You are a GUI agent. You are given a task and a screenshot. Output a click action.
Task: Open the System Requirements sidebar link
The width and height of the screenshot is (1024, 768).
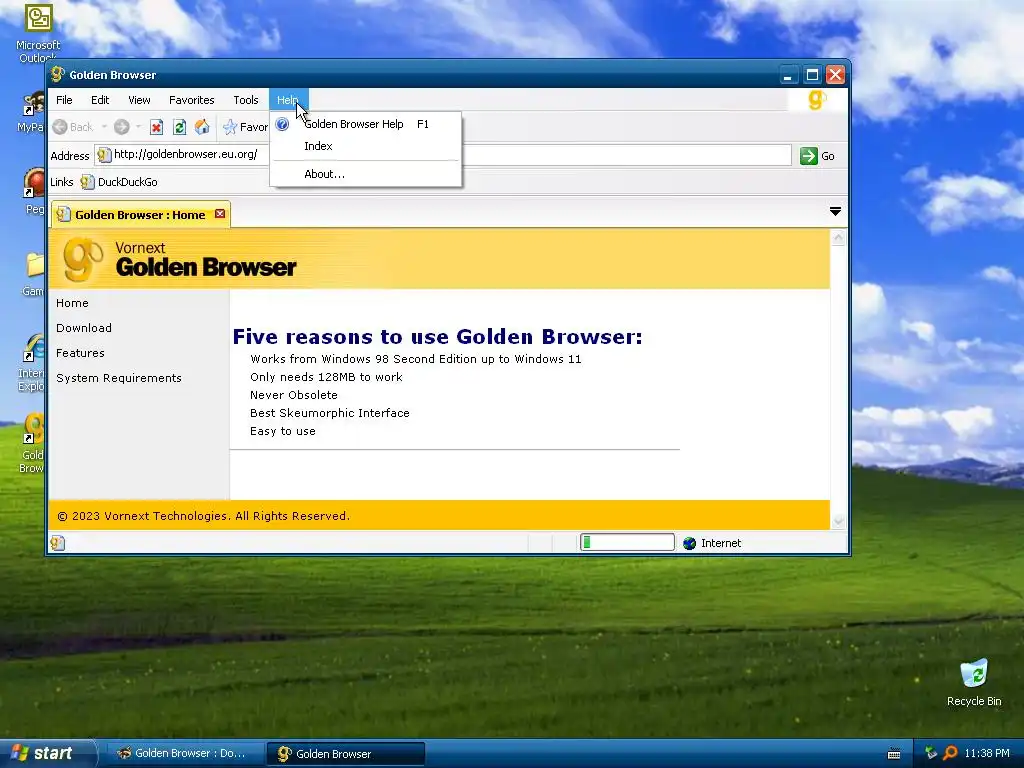(x=119, y=378)
